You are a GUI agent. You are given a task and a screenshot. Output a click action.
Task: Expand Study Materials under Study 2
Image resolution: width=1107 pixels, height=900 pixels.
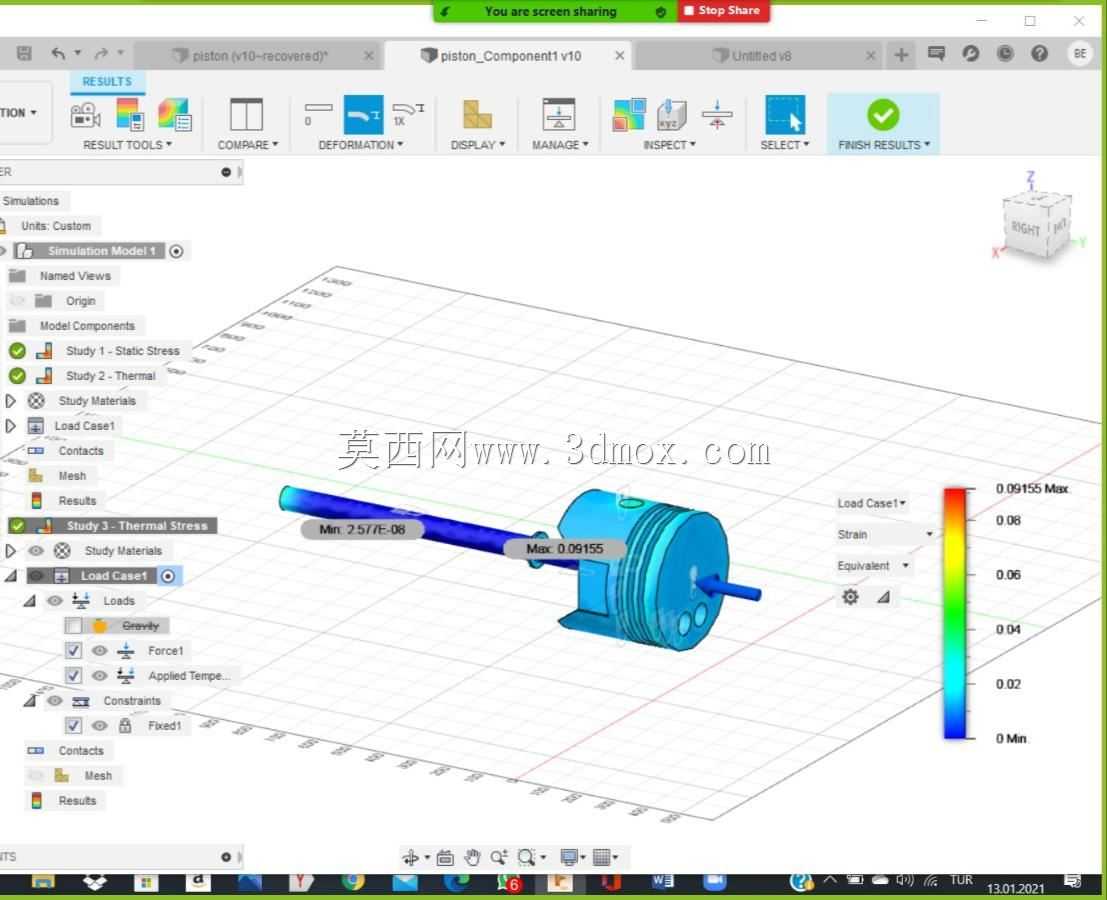[x=11, y=401]
